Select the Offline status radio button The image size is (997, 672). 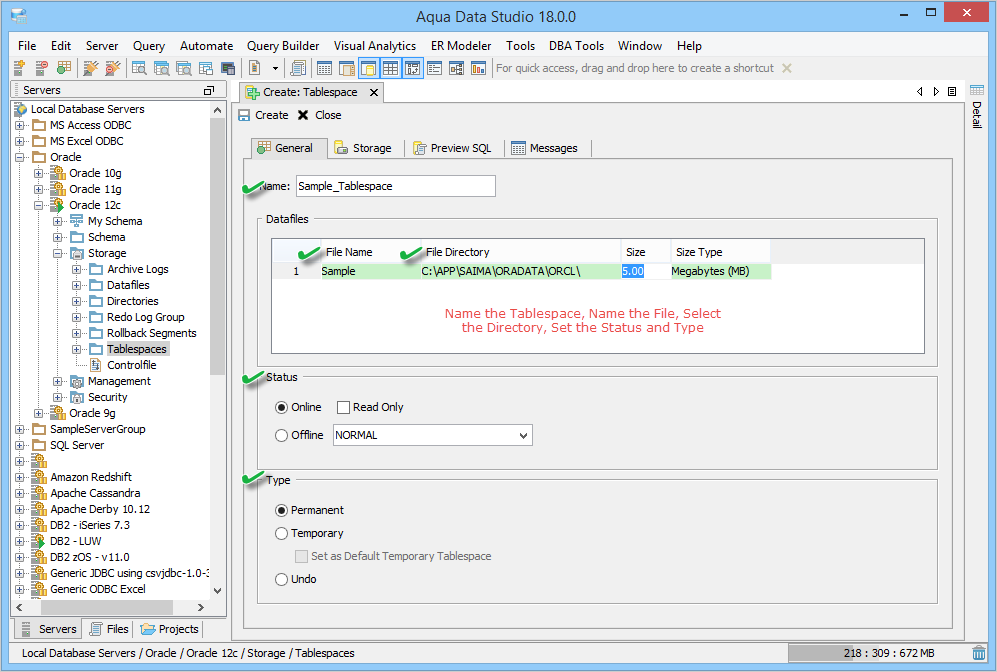[x=281, y=435]
